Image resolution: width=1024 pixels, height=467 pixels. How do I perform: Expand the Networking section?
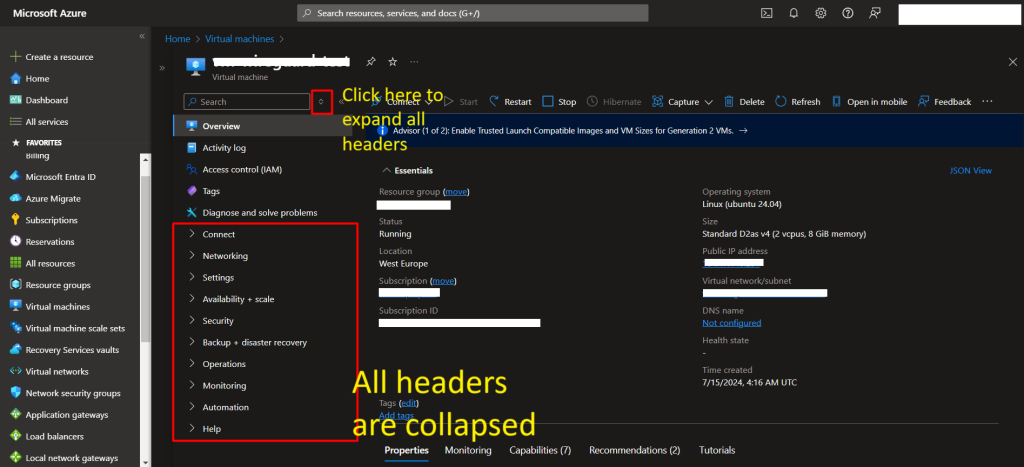pyautogui.click(x=225, y=256)
